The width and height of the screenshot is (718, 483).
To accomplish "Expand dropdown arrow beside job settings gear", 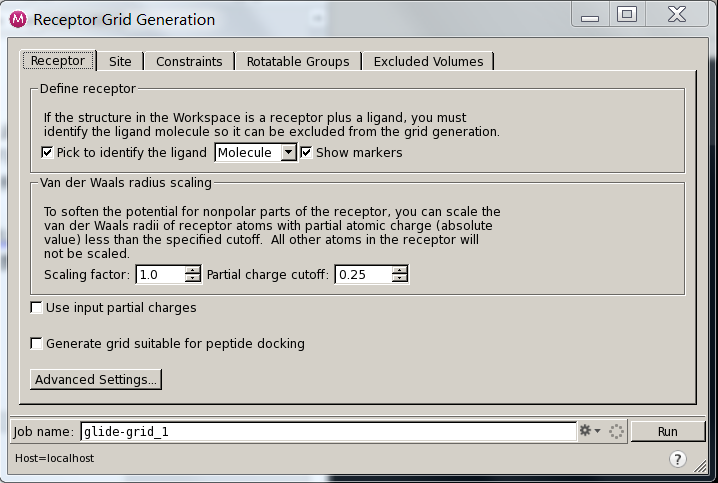I will (597, 431).
